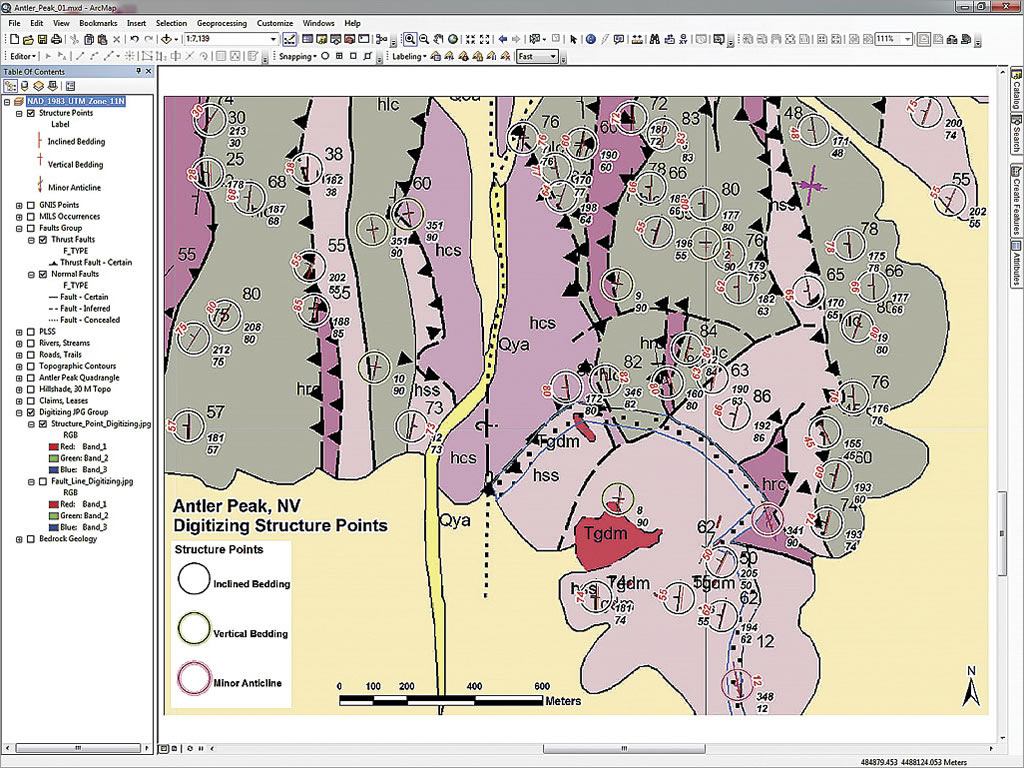Viewport: 1024px width, 768px height.
Task: Select the Zoom Out tool
Action: [x=424, y=40]
